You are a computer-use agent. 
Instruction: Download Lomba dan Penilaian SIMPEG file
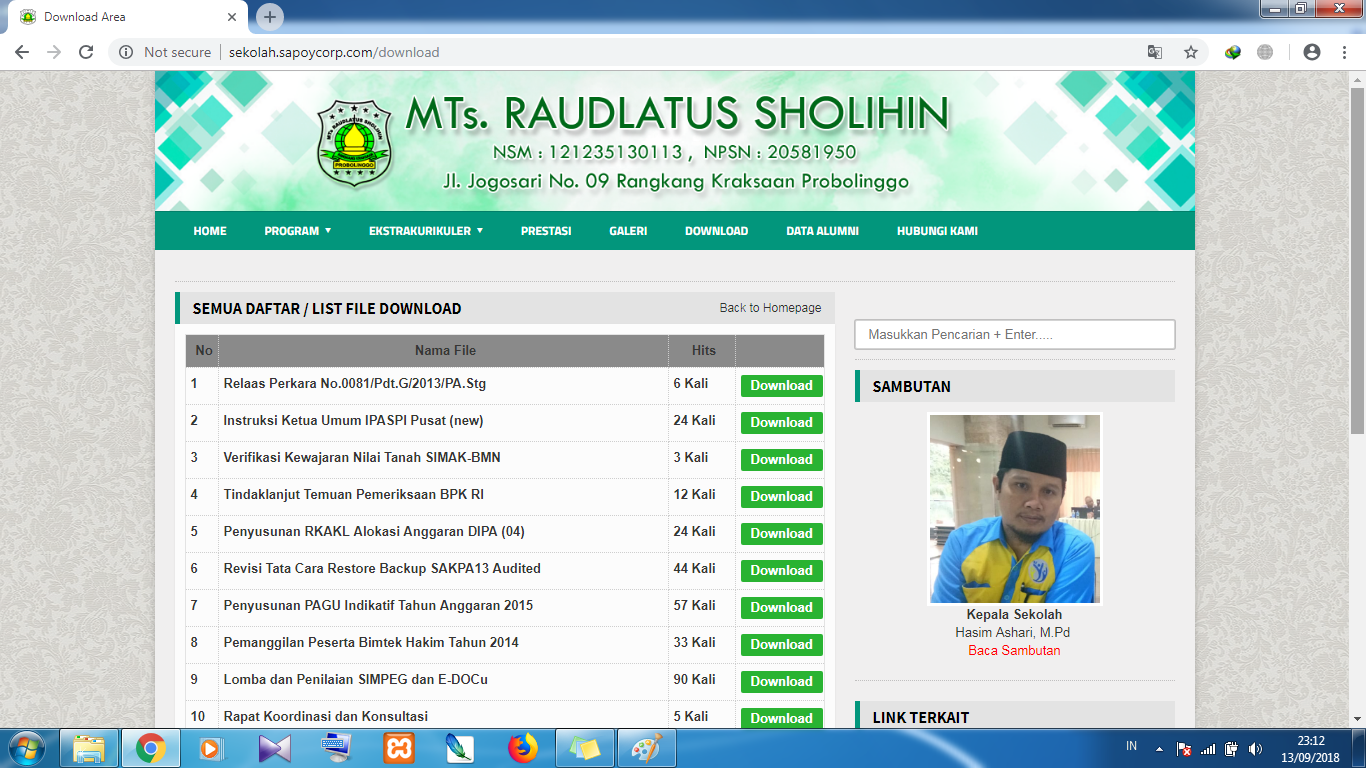point(782,681)
